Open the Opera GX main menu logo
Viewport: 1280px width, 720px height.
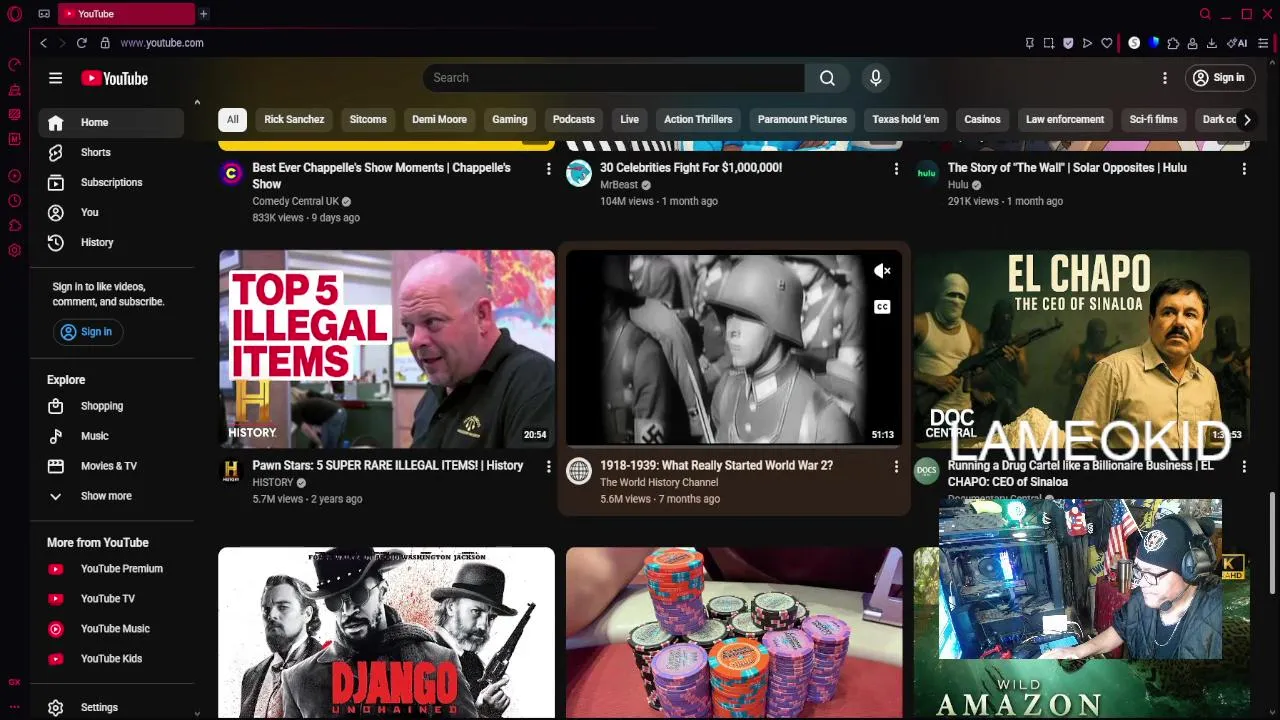coord(14,14)
